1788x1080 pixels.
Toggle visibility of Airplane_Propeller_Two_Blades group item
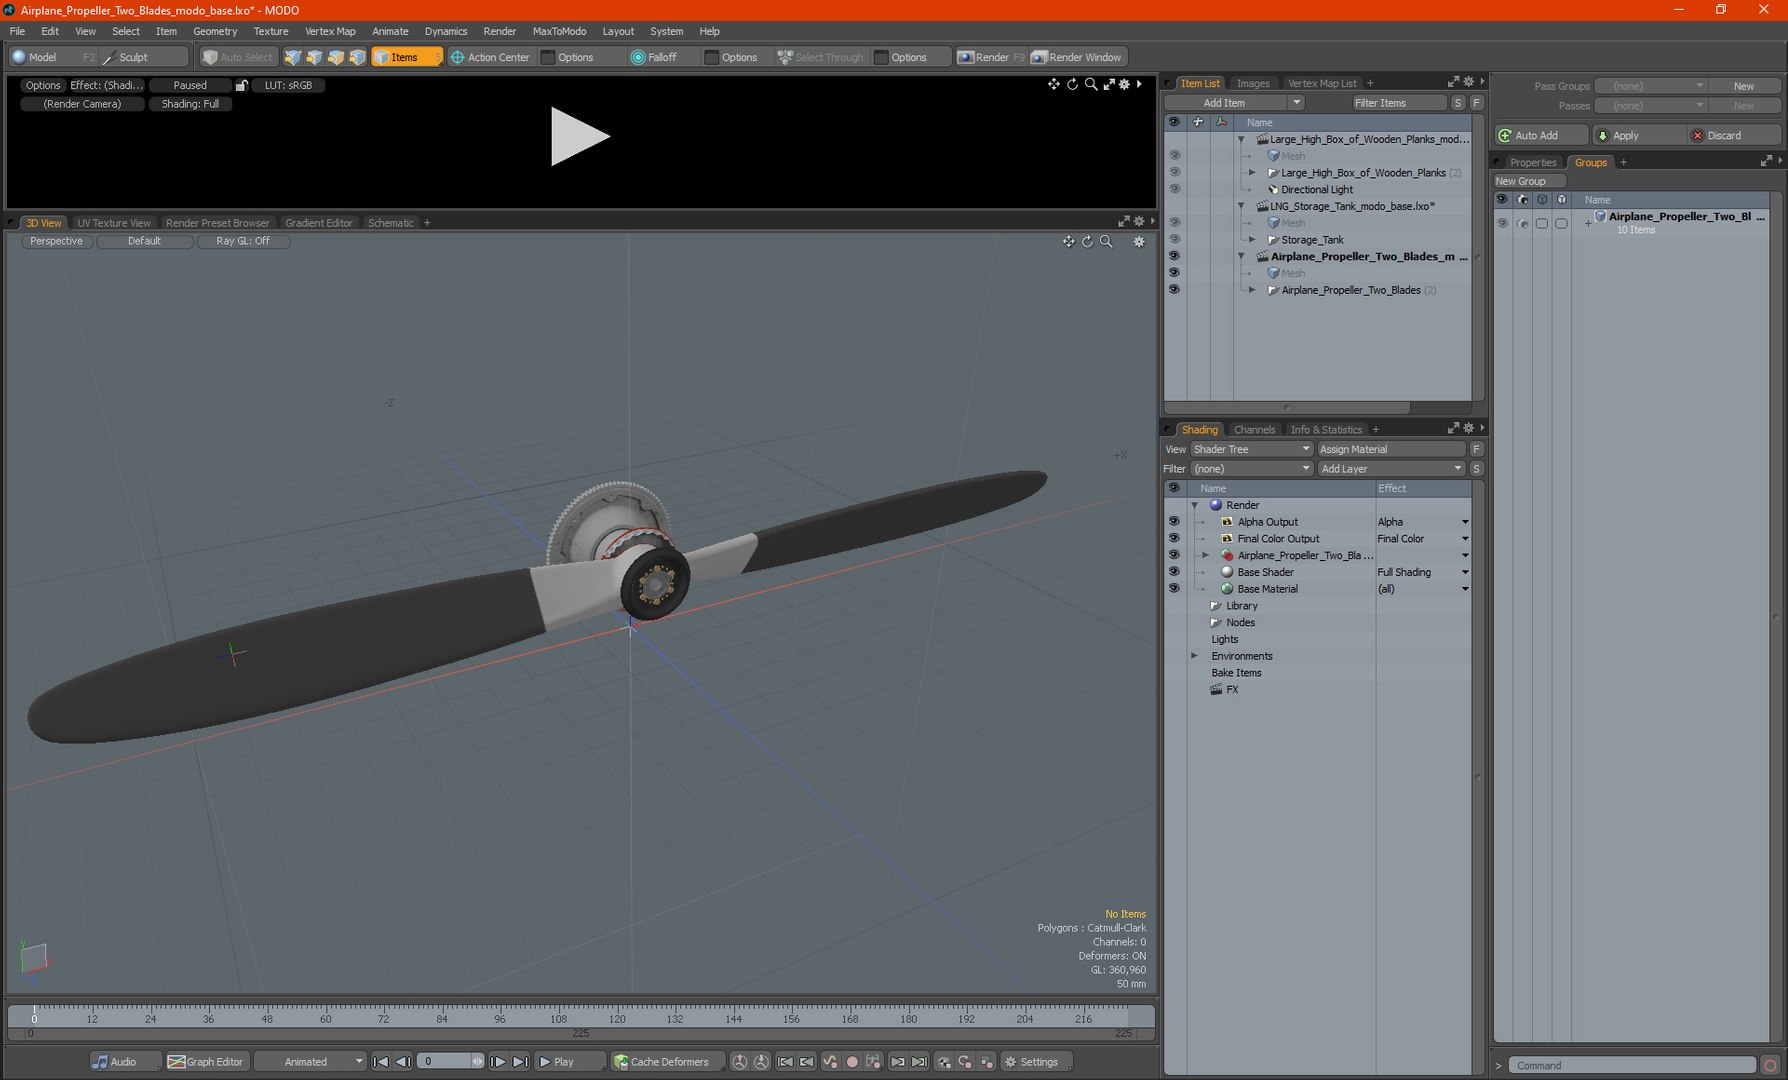coord(1174,290)
